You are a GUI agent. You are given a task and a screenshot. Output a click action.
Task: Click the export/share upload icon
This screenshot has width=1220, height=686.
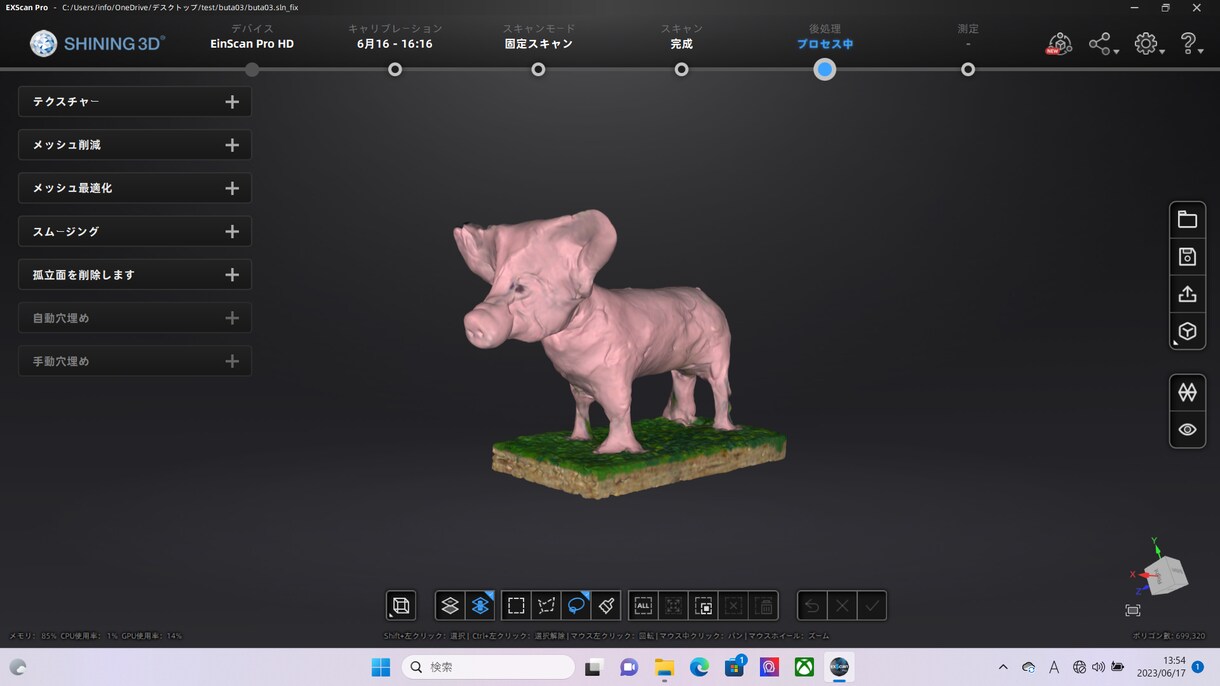coord(1187,294)
